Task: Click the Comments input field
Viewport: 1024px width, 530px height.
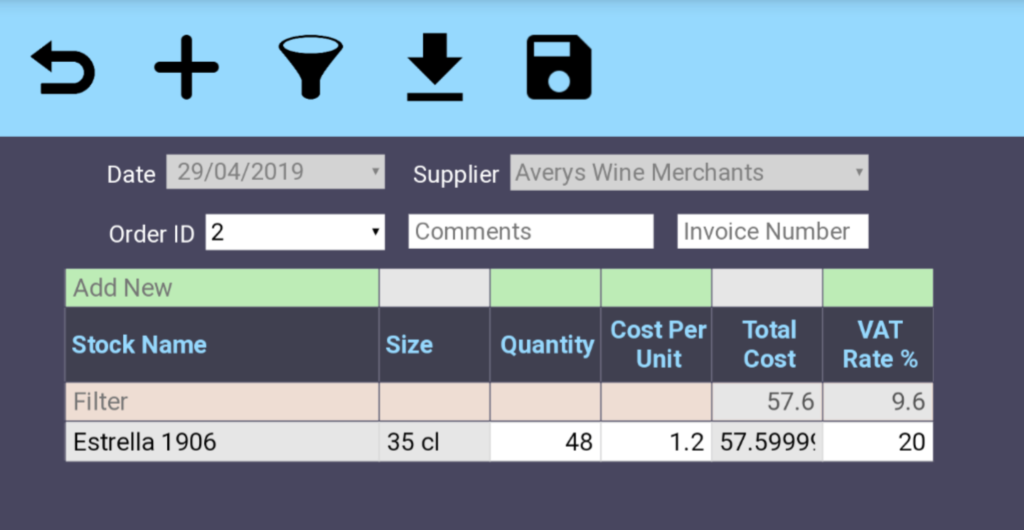Action: (x=530, y=232)
